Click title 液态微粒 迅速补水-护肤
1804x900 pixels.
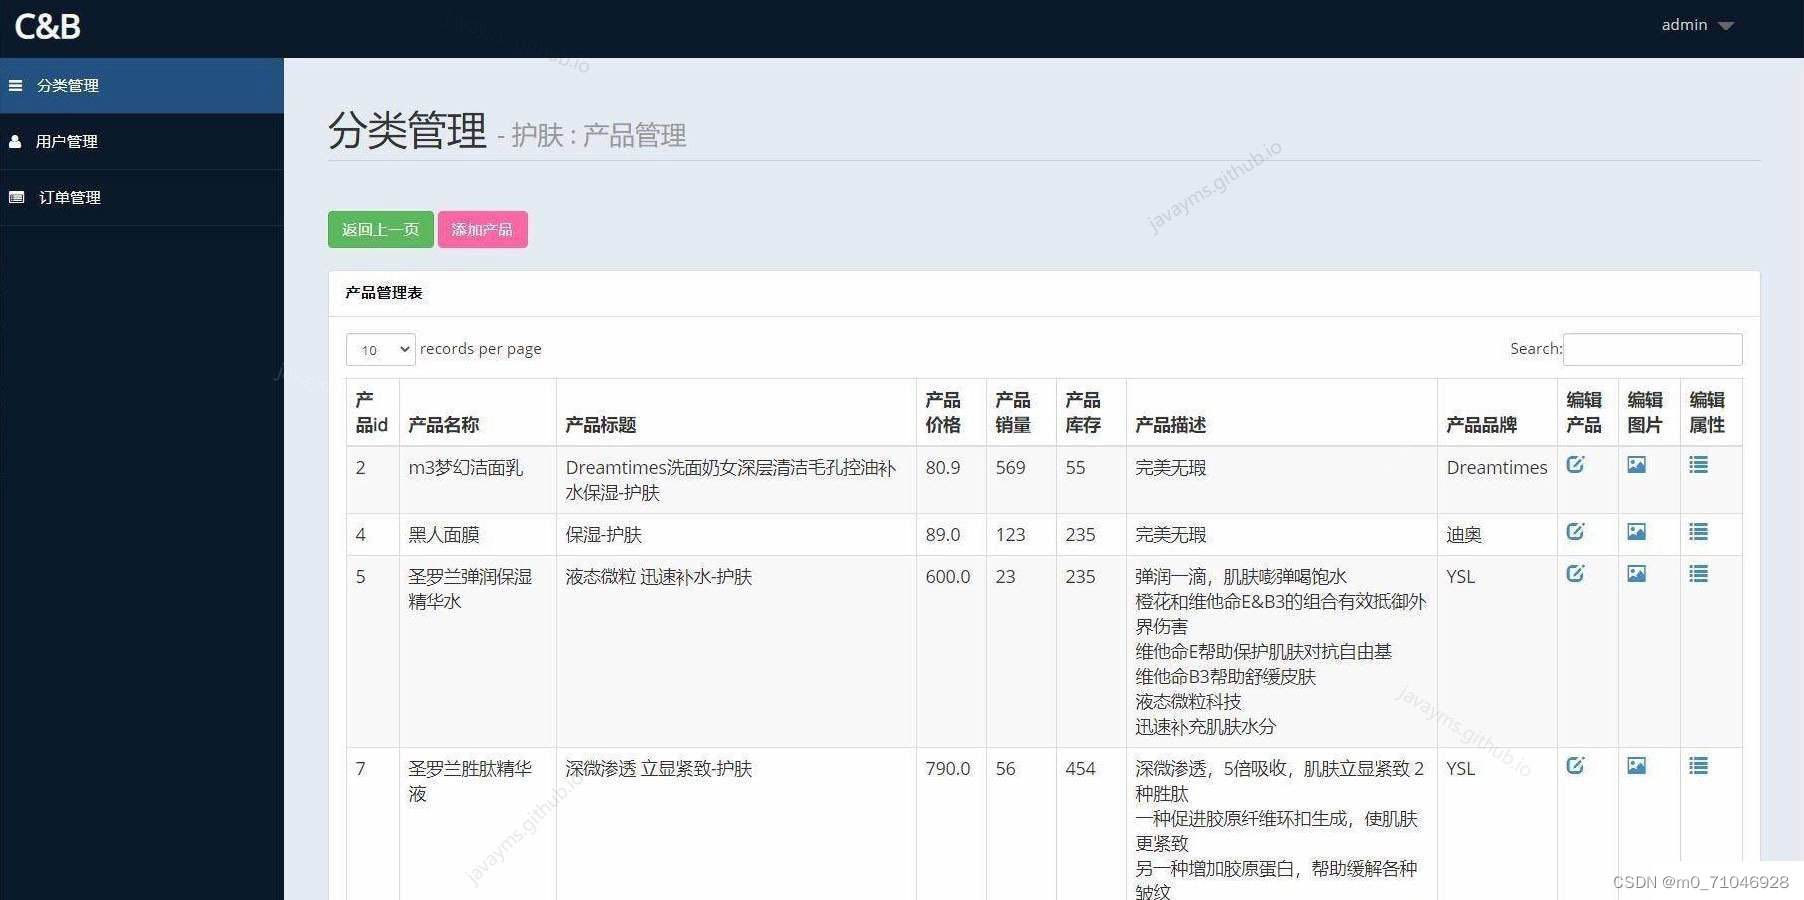coord(658,577)
